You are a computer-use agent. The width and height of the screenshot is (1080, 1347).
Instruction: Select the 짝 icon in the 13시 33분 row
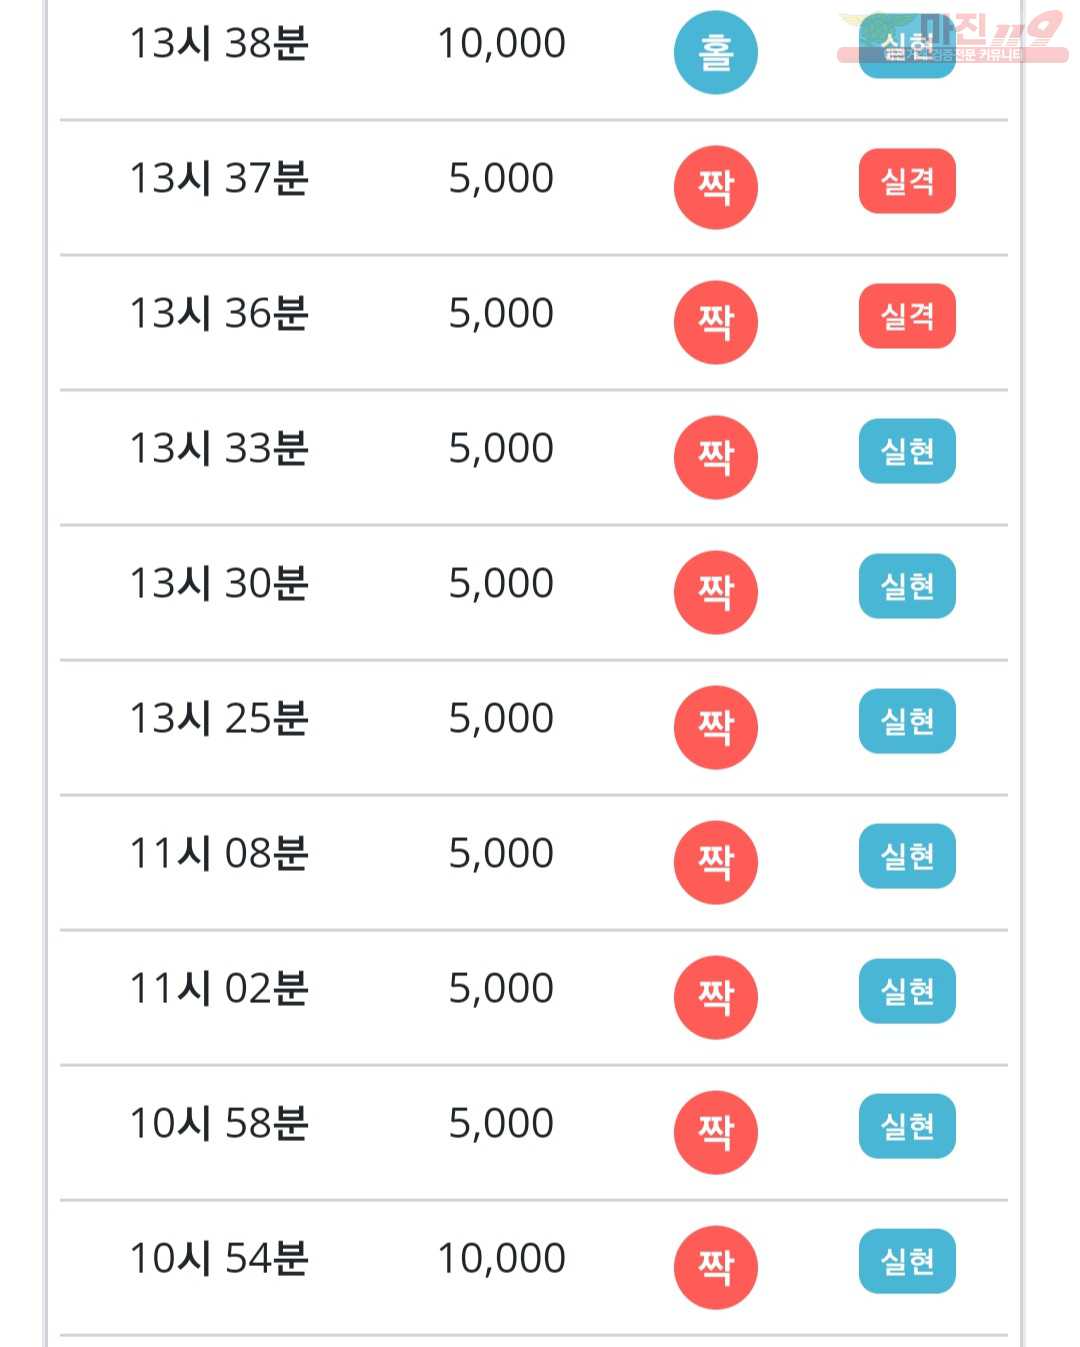715,457
